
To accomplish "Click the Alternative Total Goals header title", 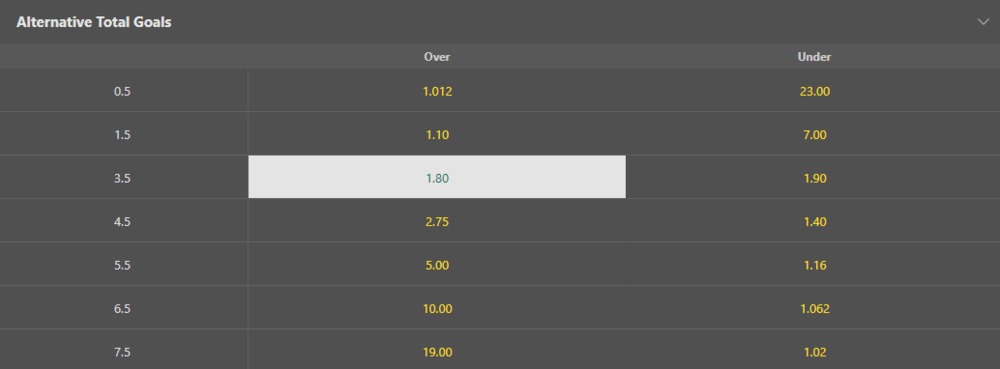I will (x=94, y=22).
